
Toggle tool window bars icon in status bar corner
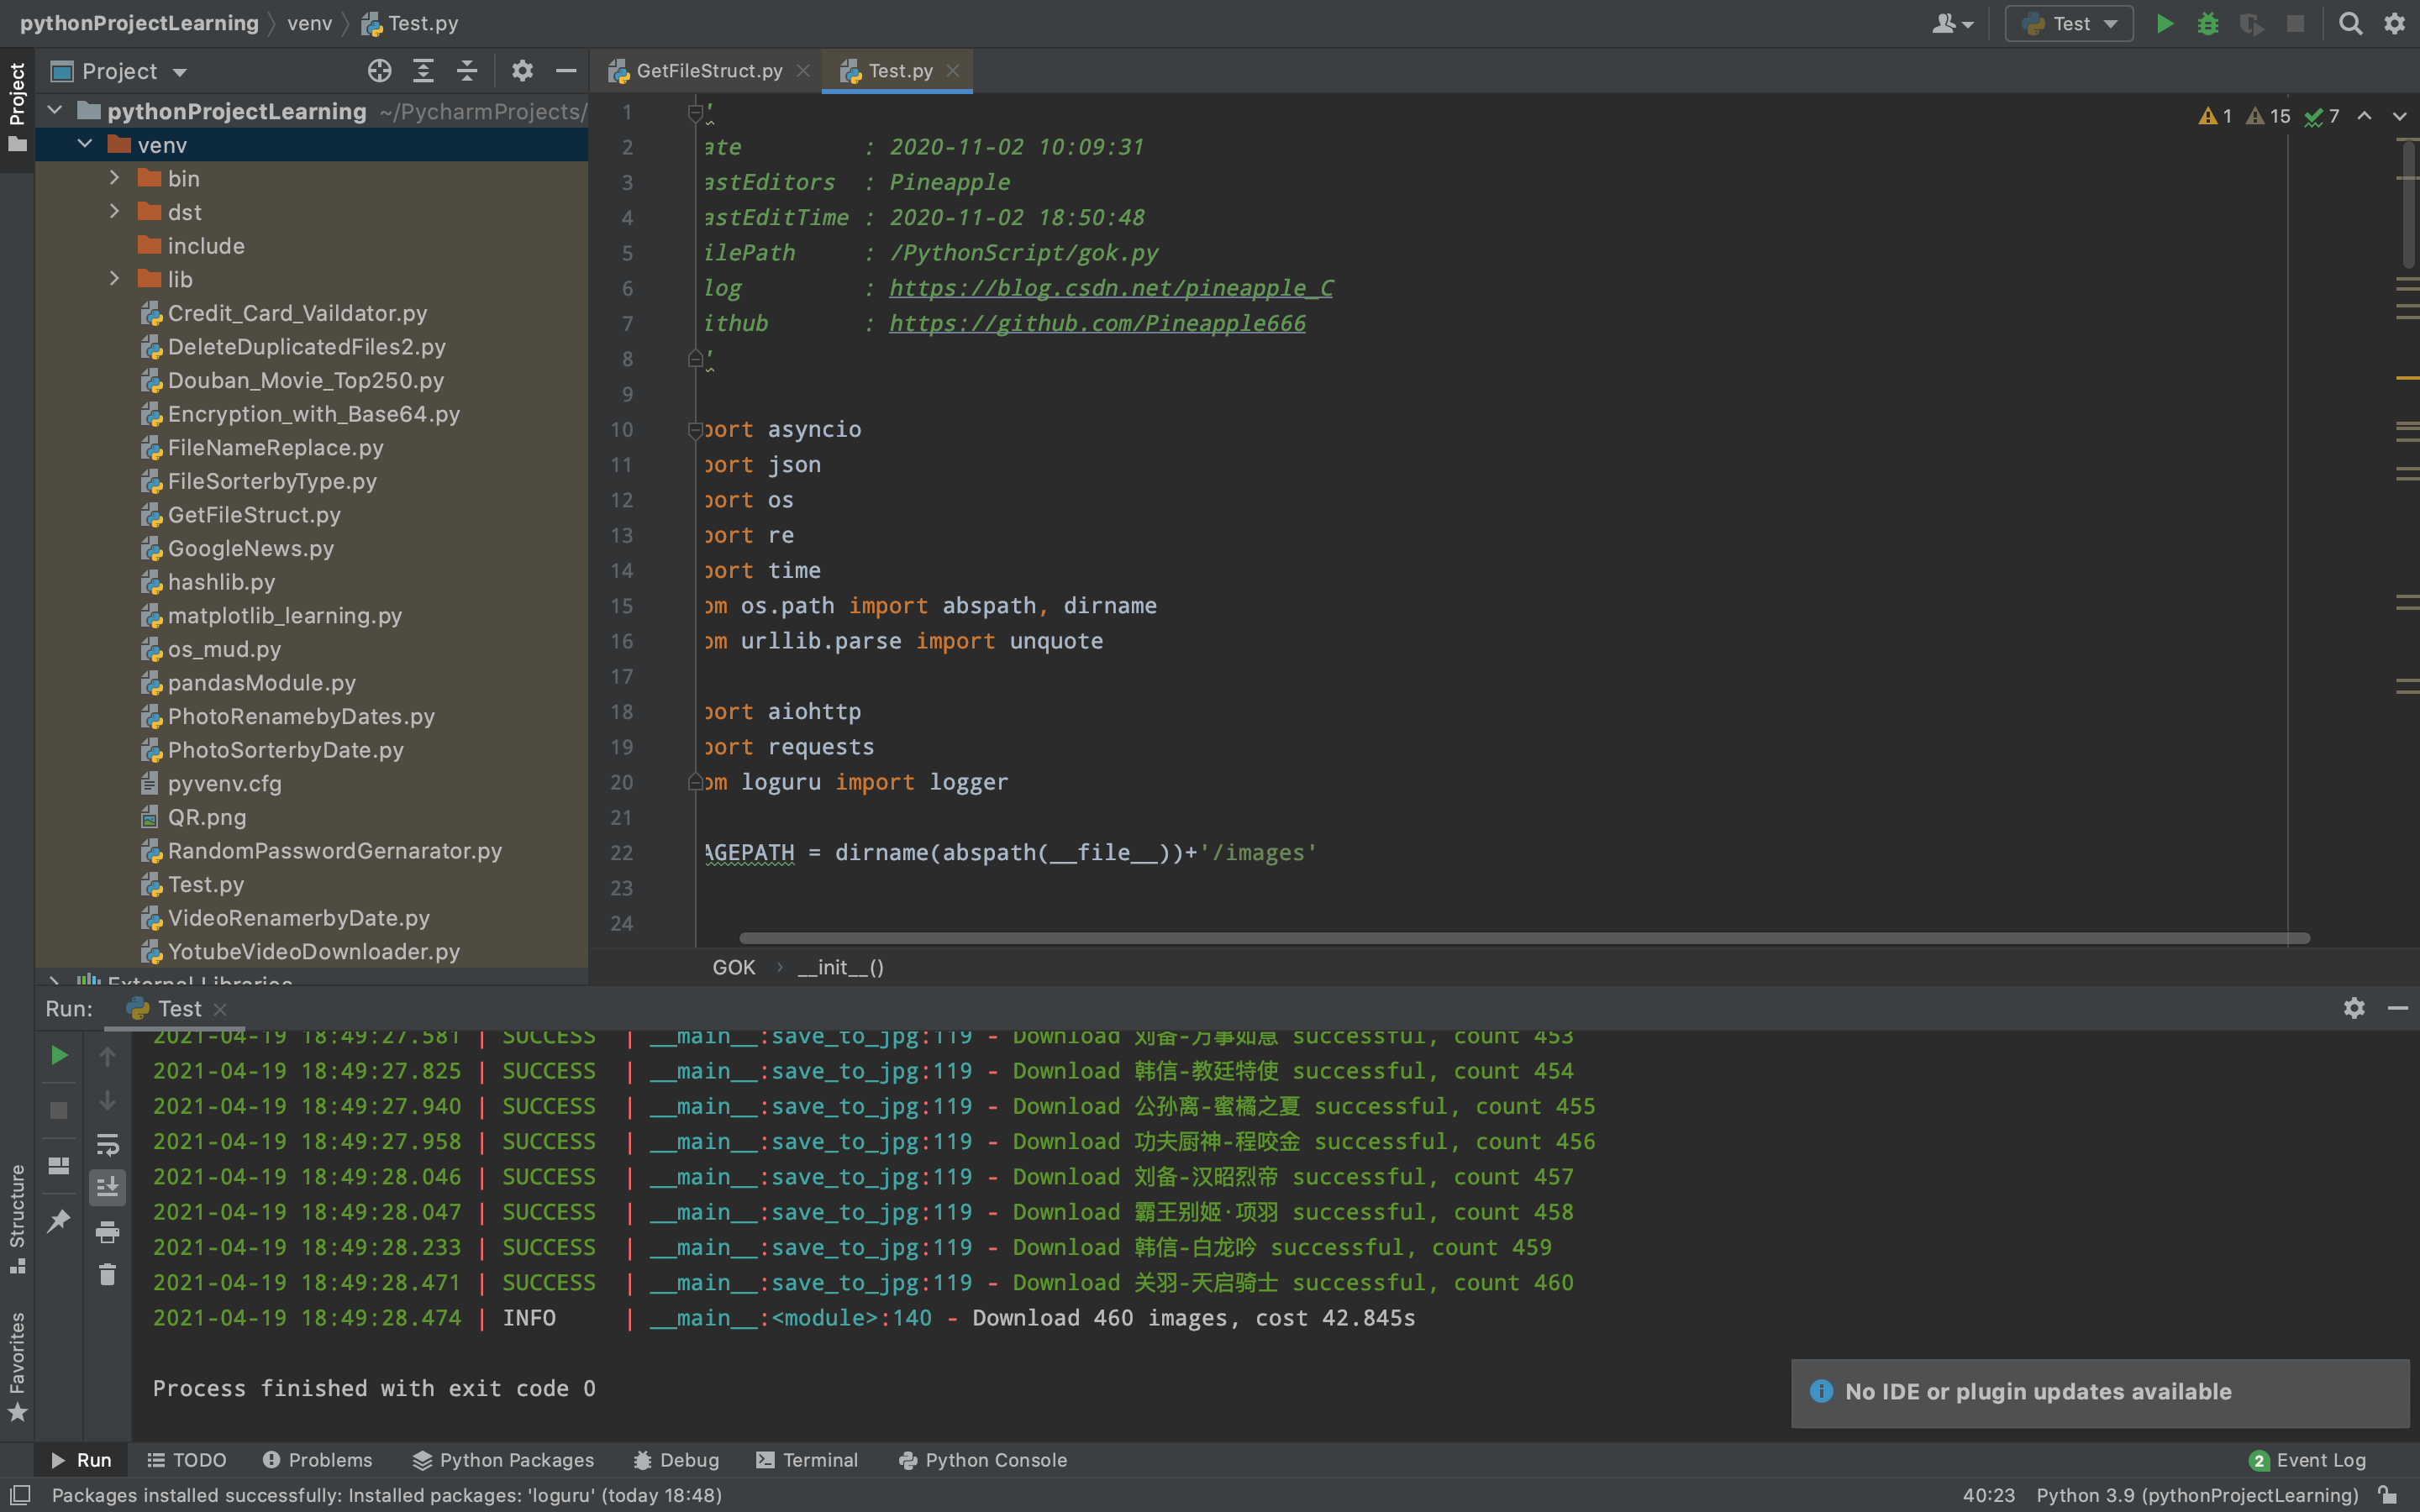click(20, 1495)
